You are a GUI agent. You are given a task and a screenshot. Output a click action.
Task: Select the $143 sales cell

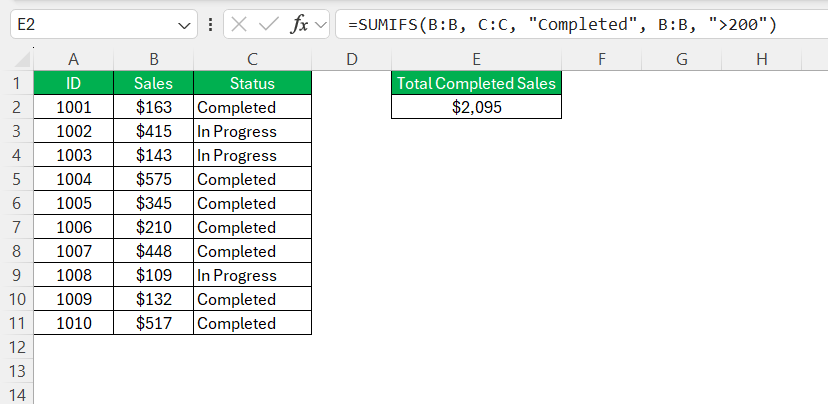pyautogui.click(x=154, y=155)
